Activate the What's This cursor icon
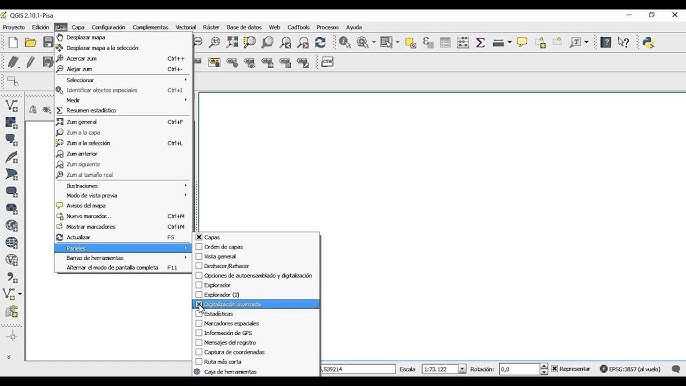686x386 pixels. coord(623,42)
